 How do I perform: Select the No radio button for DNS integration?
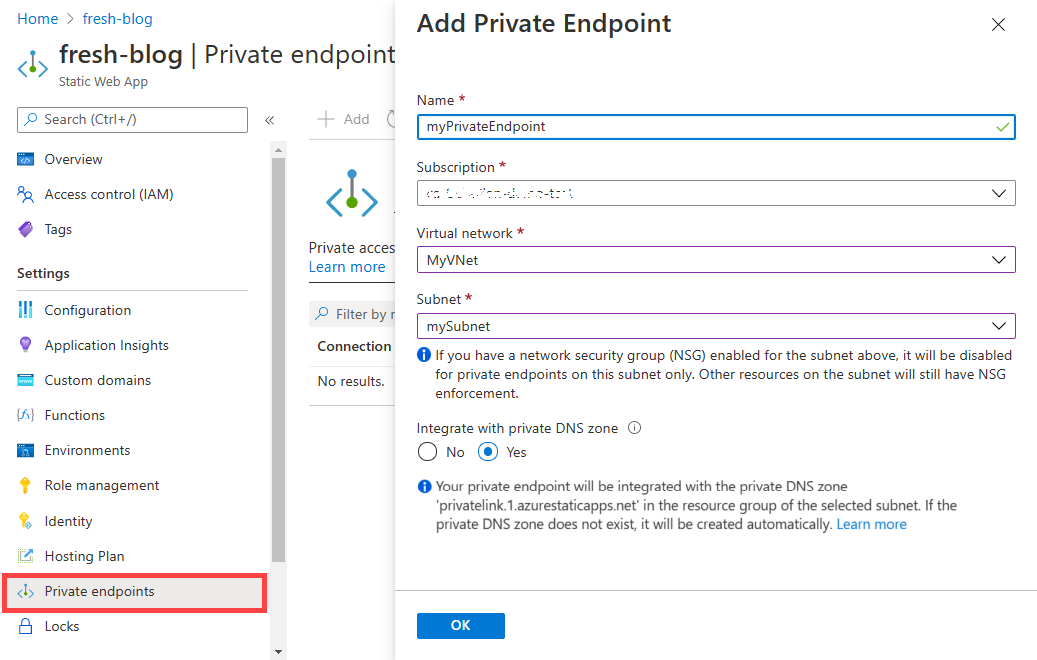(429, 452)
